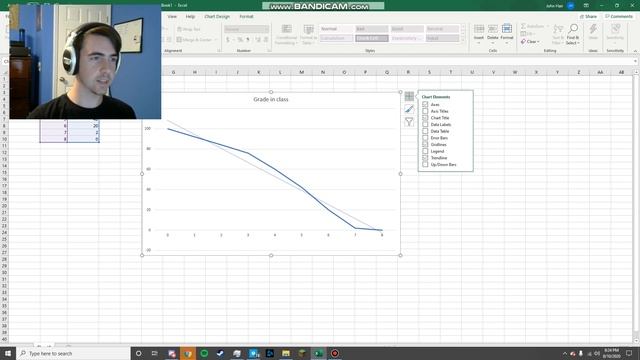Open the Number group dialog launcher
Screen dimensions: 640x360
(269, 51)
